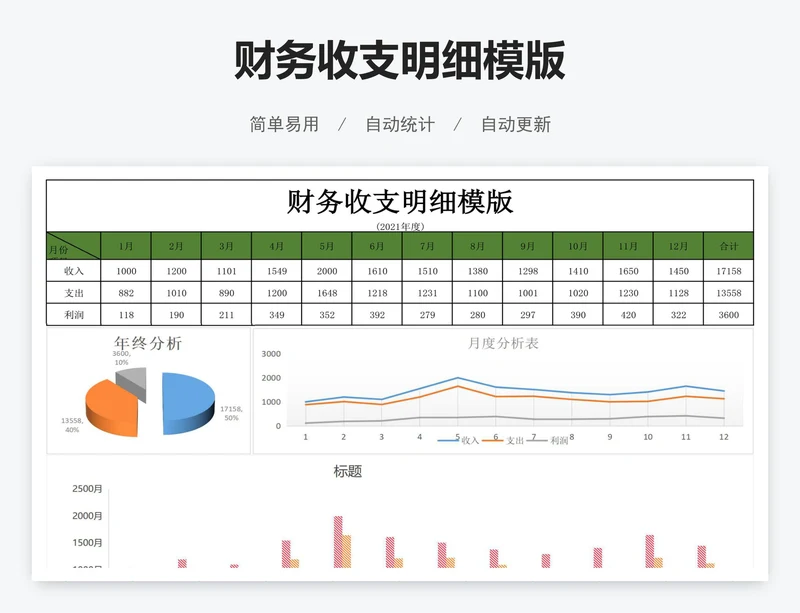Select the 8月 column header
This screenshot has height=613, width=800.
click(478, 246)
